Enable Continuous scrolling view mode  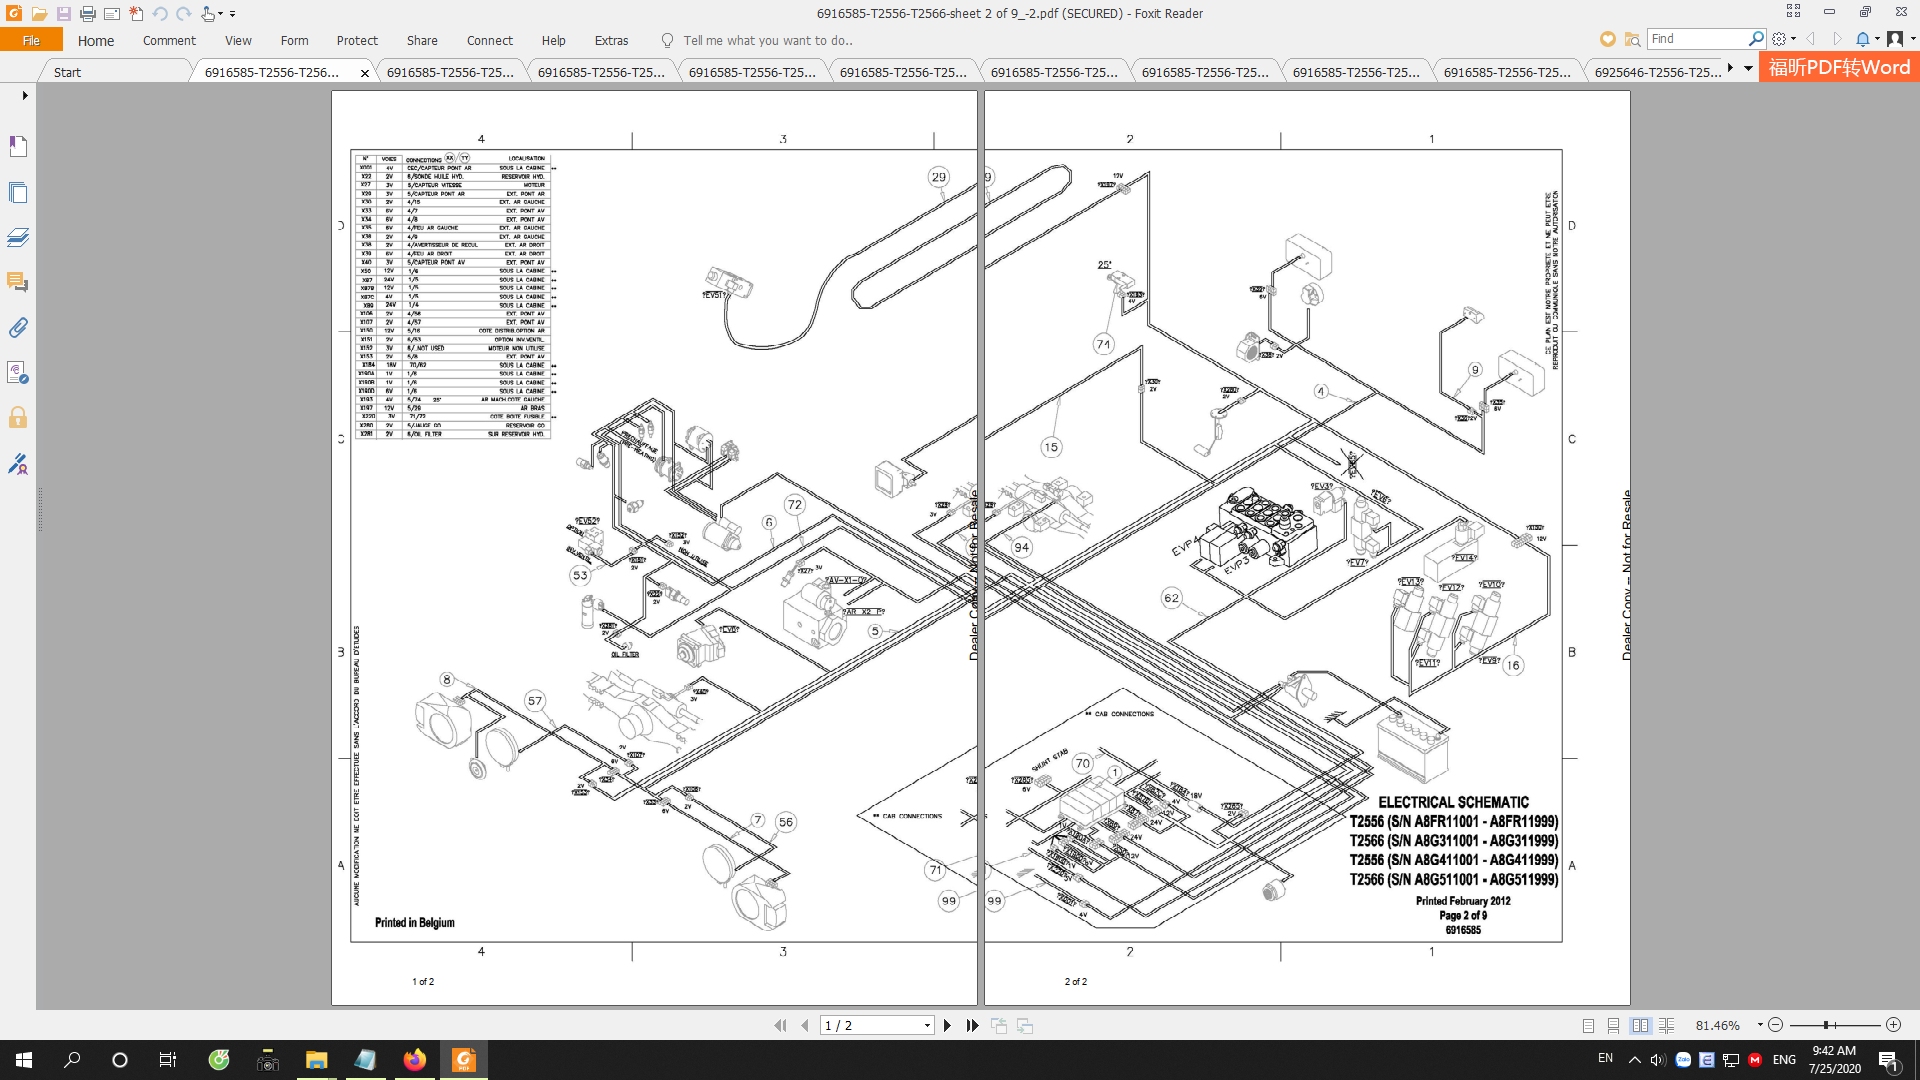[1612, 1025]
